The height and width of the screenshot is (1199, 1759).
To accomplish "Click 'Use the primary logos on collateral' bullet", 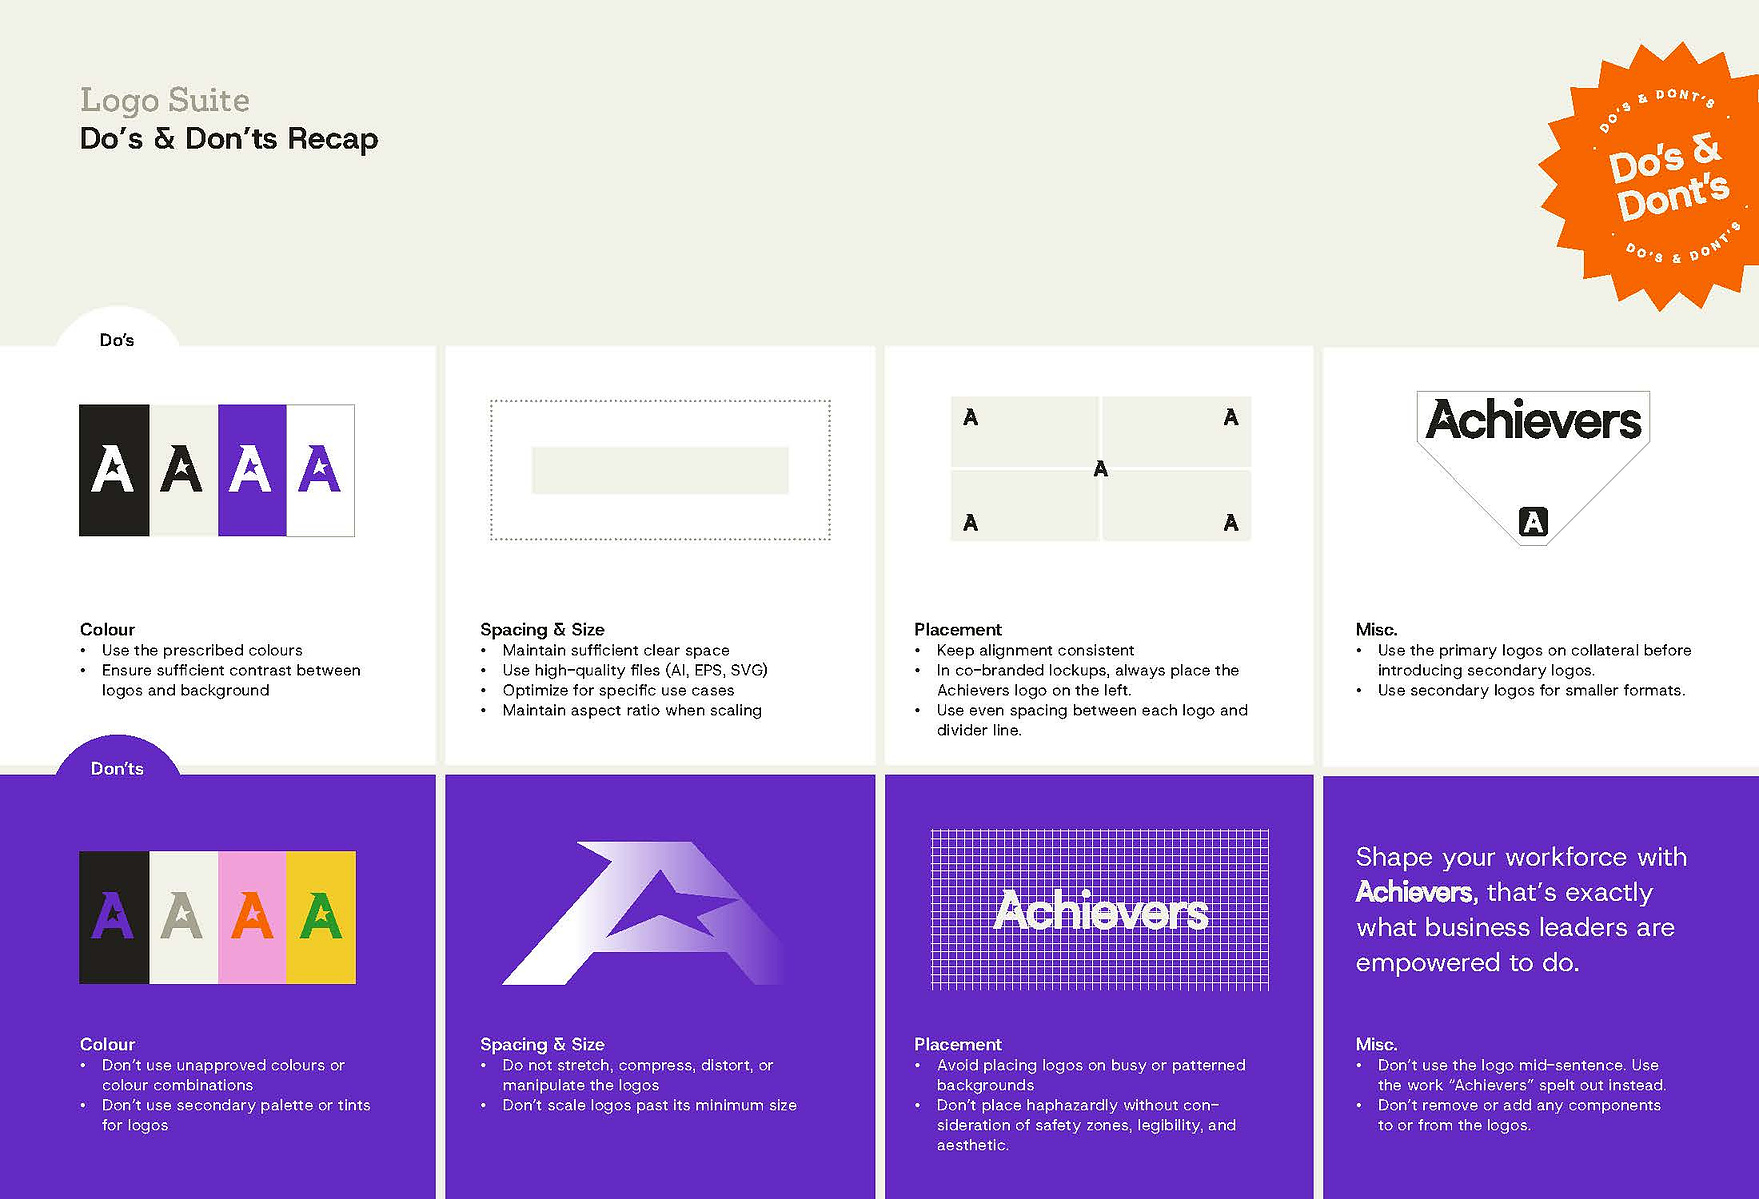I will (x=1534, y=660).
